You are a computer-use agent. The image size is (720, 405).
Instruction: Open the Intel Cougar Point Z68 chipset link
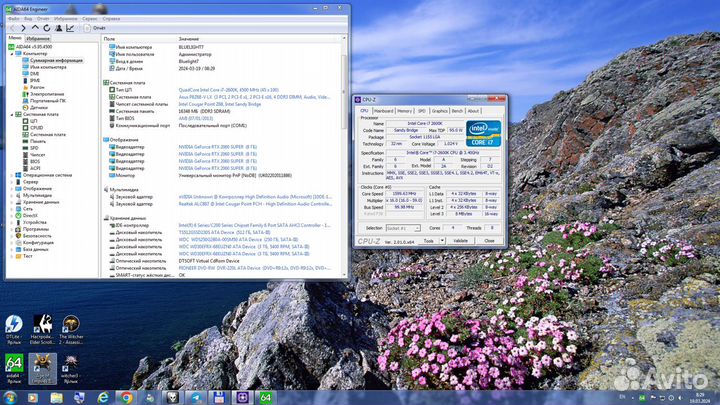[x=219, y=104]
